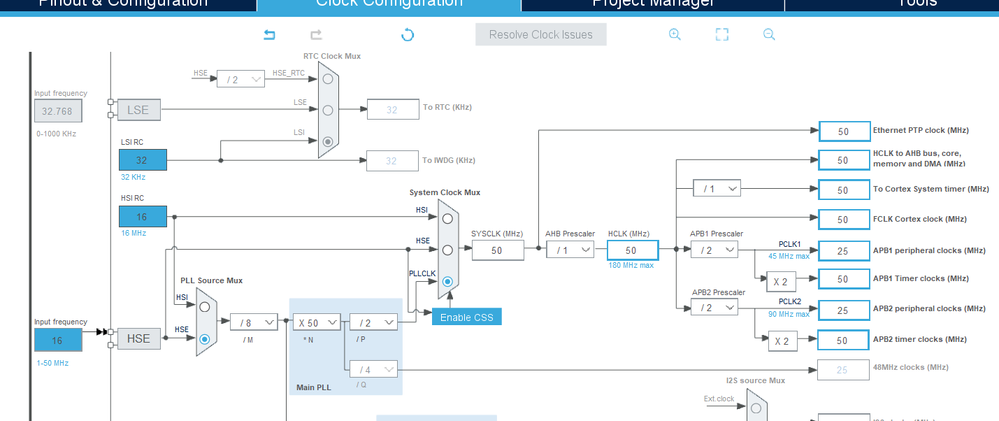The image size is (999, 421).
Task: Click the APB1 peripheral clocks value
Action: point(844,251)
